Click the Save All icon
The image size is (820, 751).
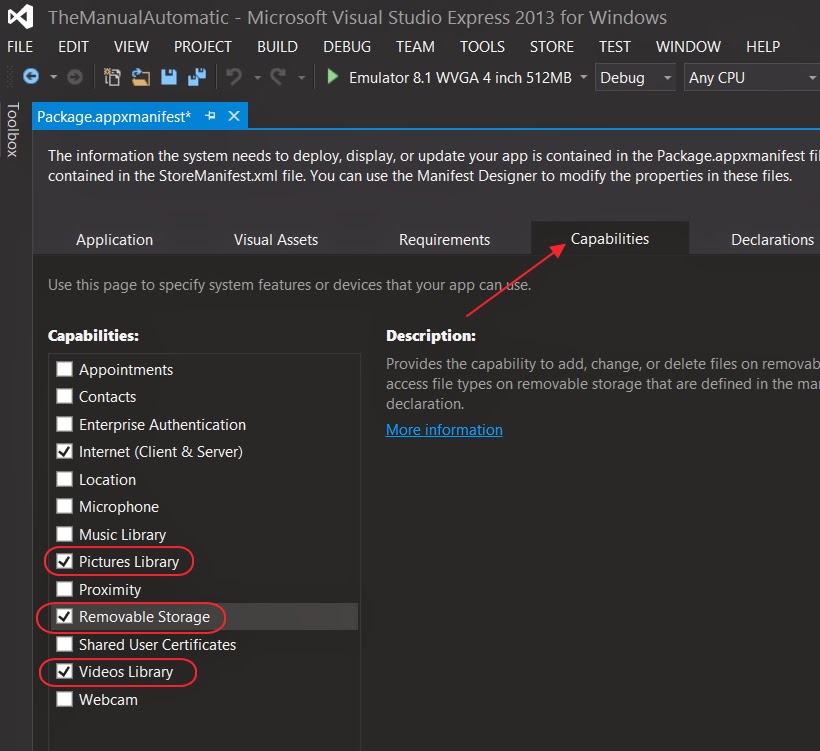197,77
